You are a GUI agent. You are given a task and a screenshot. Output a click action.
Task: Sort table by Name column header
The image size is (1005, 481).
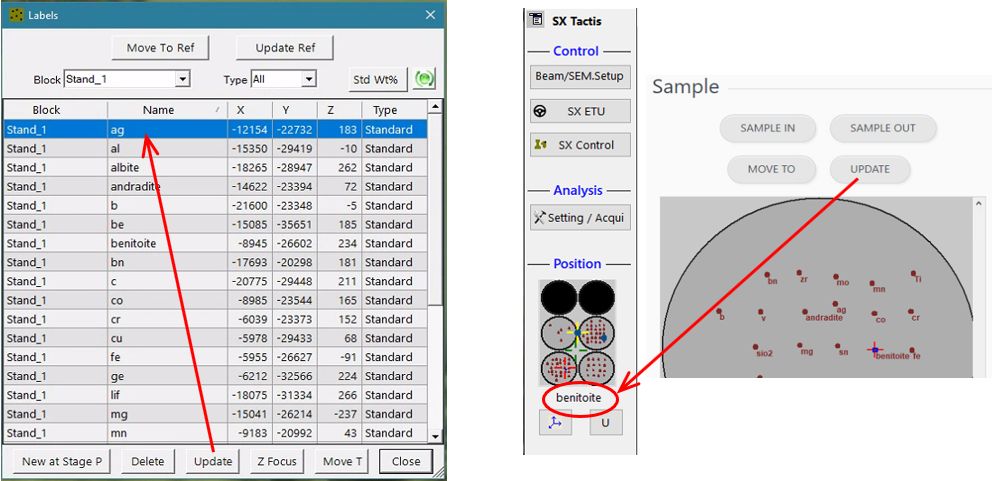coord(166,110)
